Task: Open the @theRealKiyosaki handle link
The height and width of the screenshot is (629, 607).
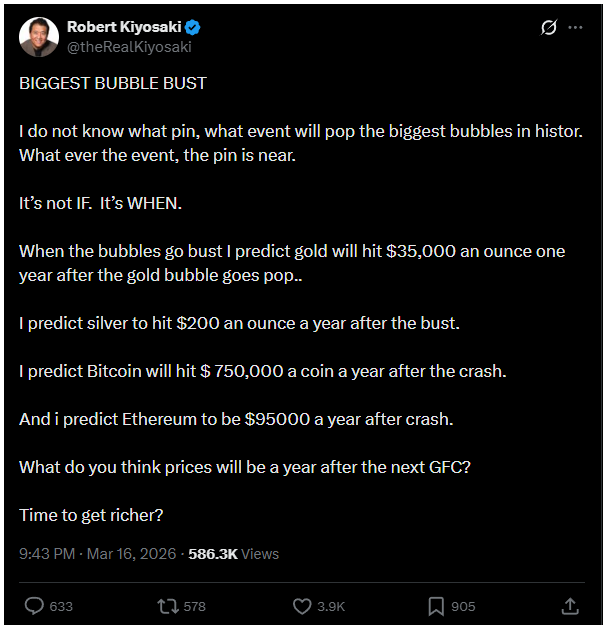Action: pos(128,46)
